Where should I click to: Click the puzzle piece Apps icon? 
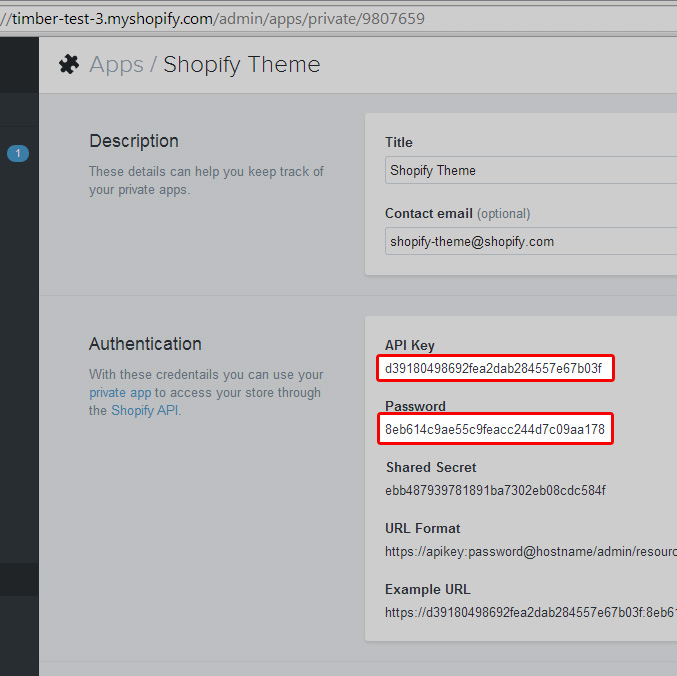coord(69,64)
